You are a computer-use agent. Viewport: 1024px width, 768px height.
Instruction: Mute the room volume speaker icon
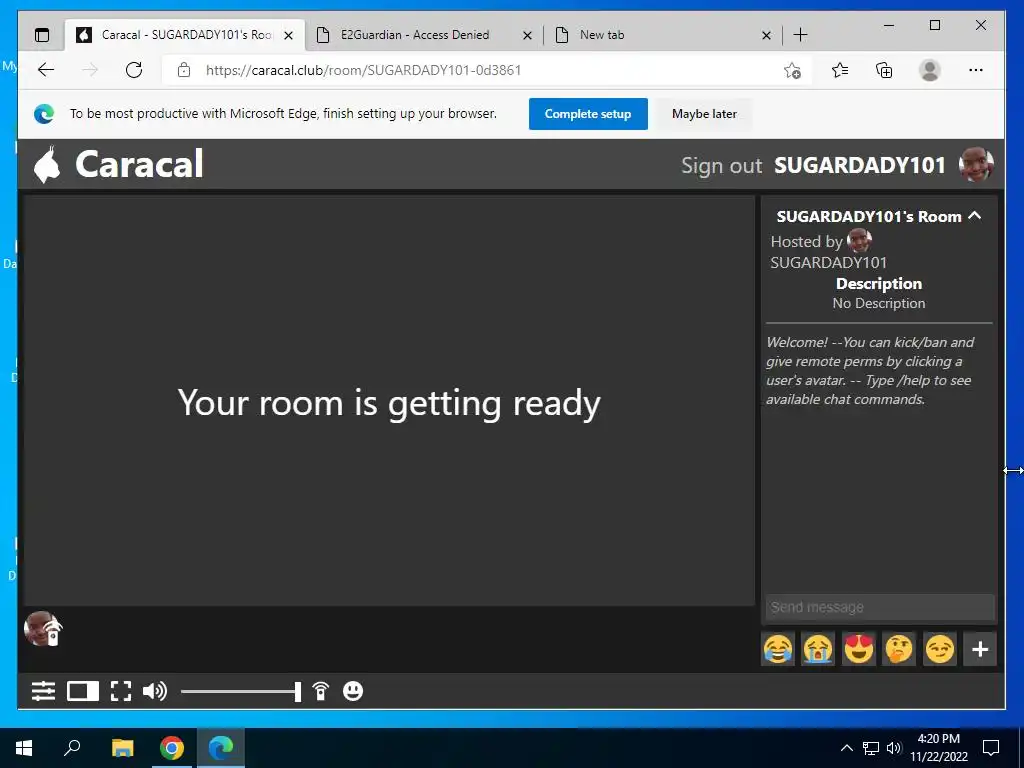tap(155, 691)
